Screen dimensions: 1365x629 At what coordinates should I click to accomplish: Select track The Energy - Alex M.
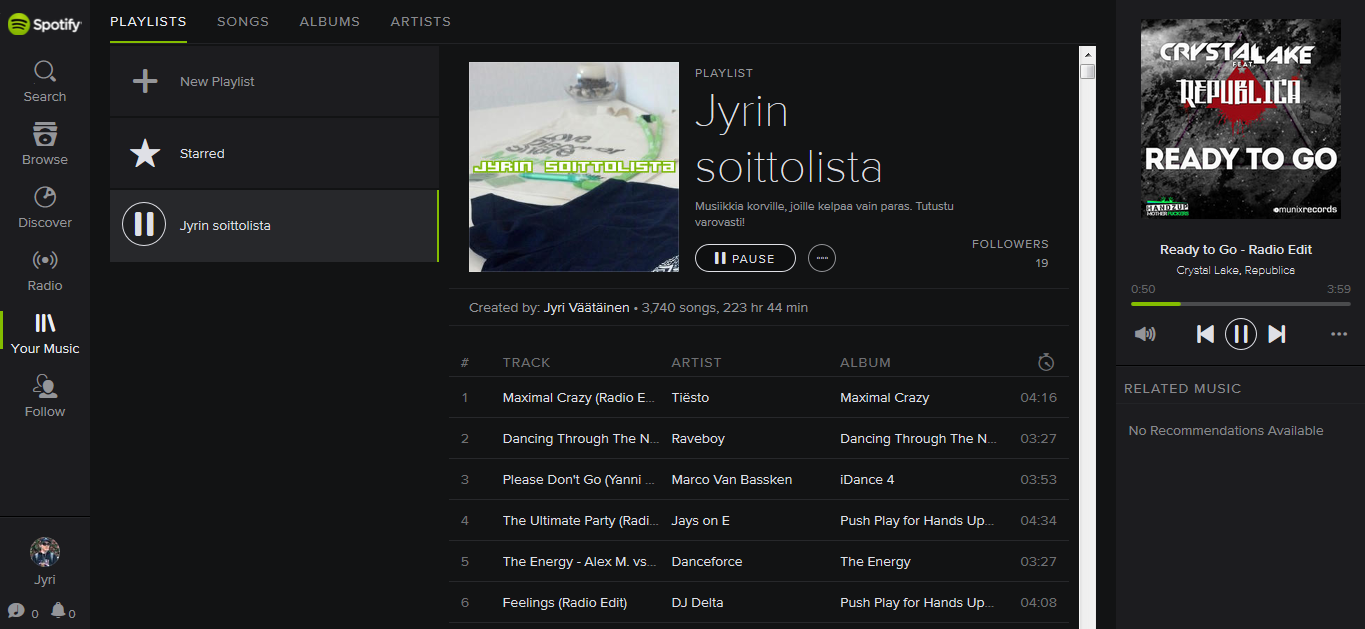pos(580,561)
